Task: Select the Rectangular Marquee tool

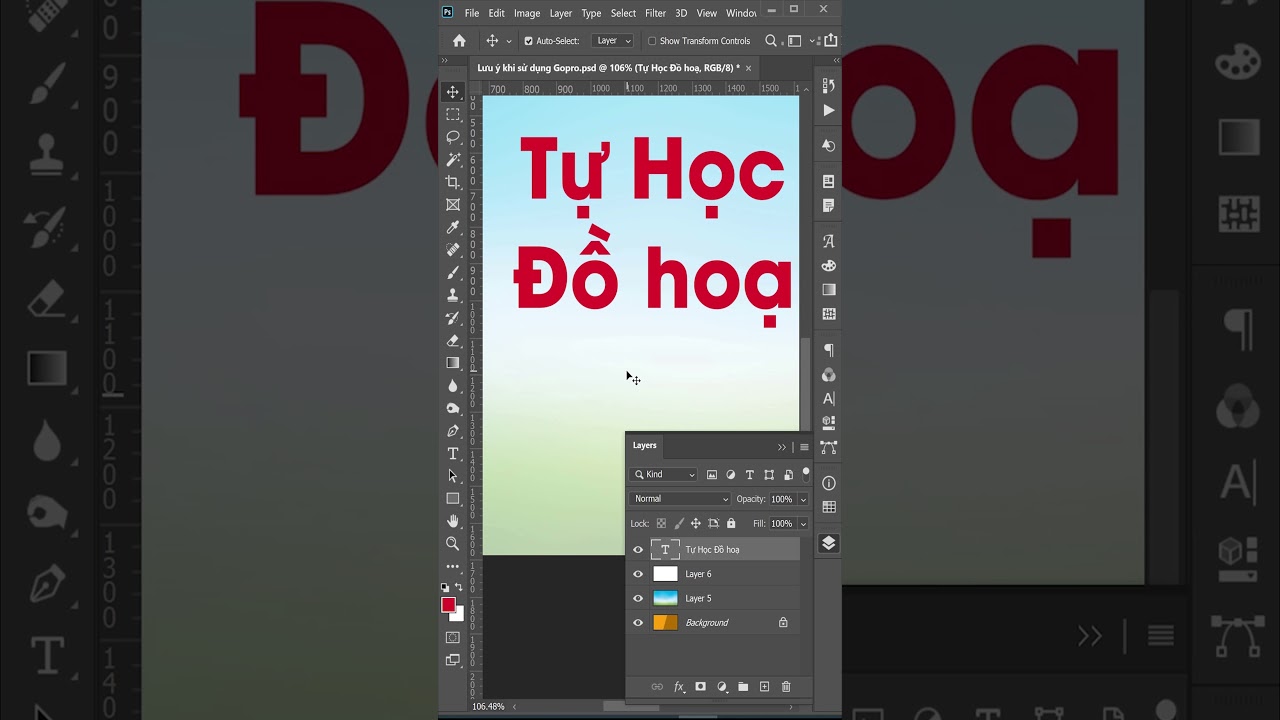Action: coord(453,115)
